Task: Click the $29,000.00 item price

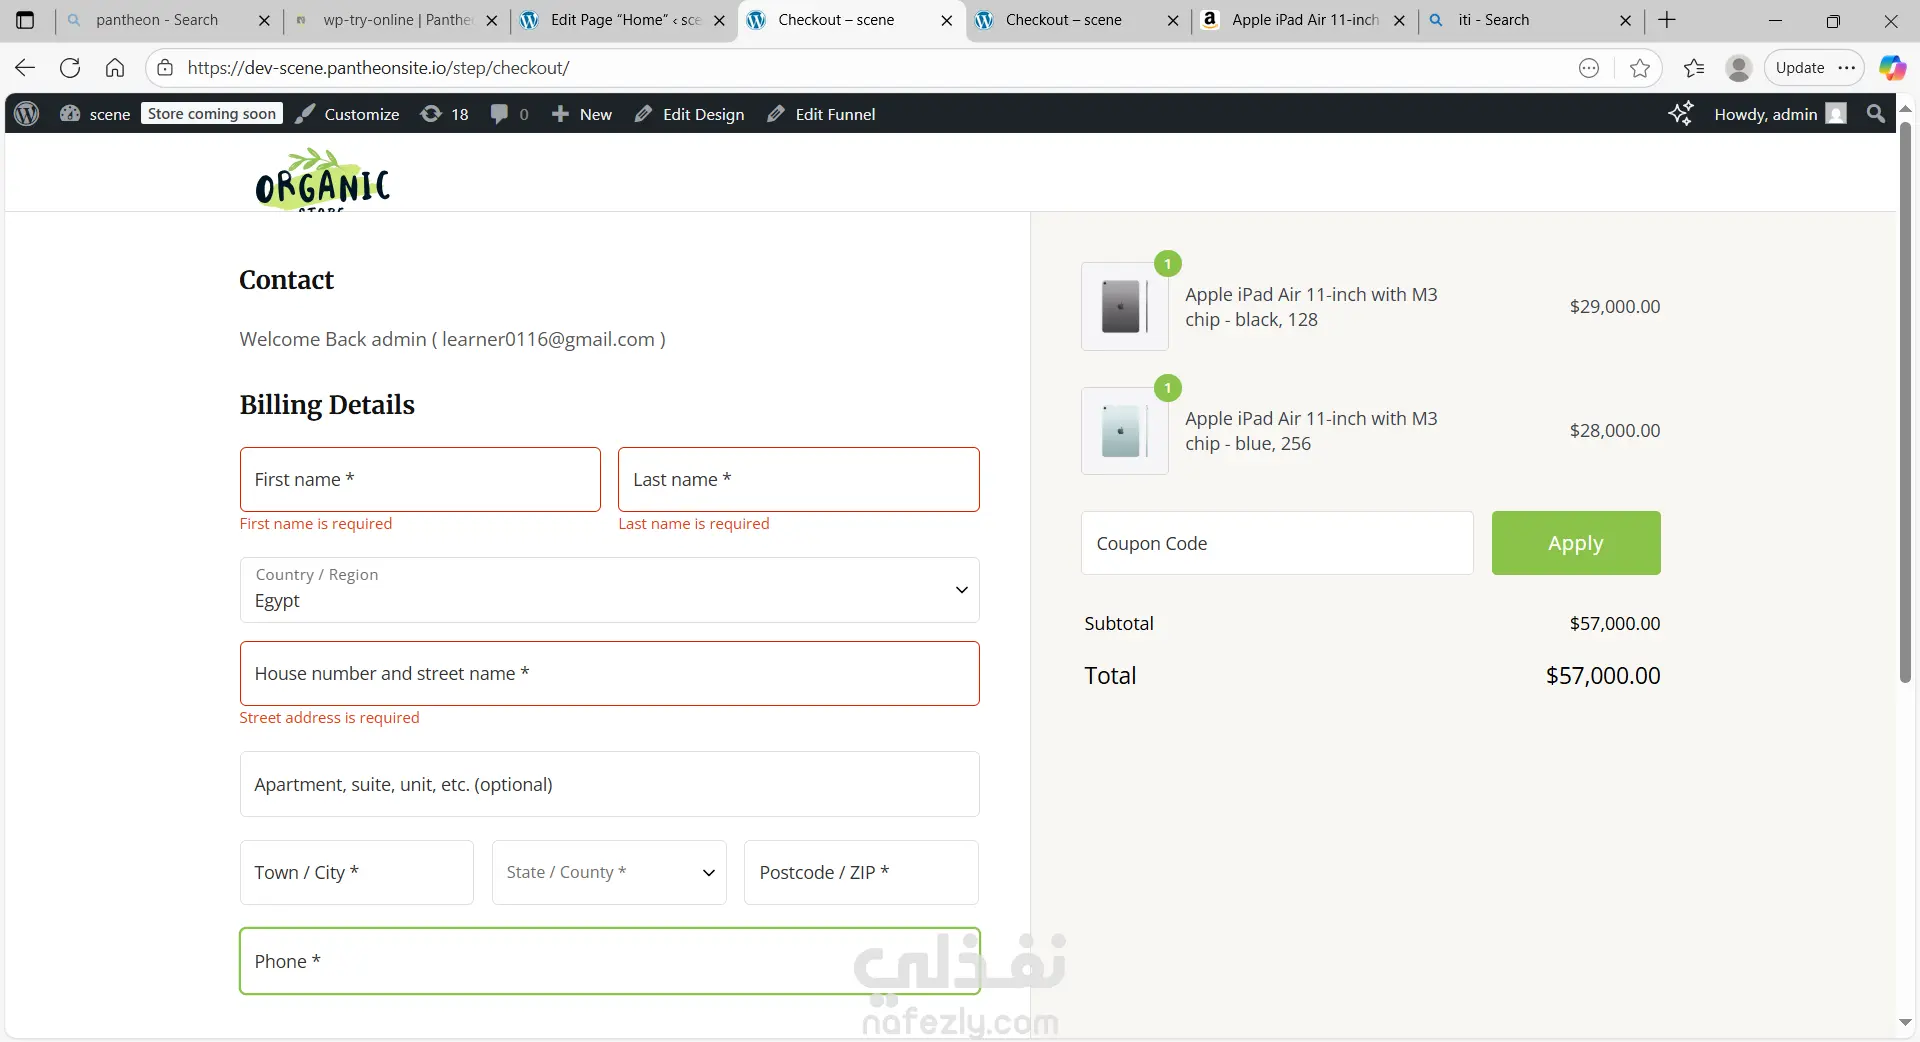Action: point(1615,307)
